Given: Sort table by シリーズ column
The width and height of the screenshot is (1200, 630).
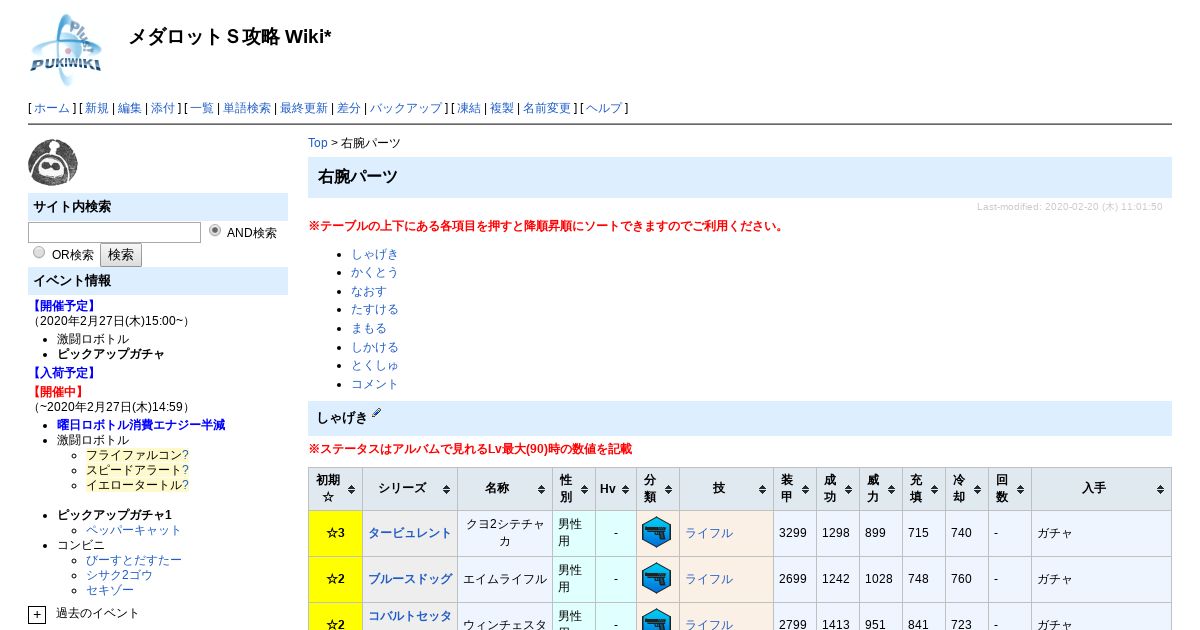Looking at the screenshot, I should (409, 489).
